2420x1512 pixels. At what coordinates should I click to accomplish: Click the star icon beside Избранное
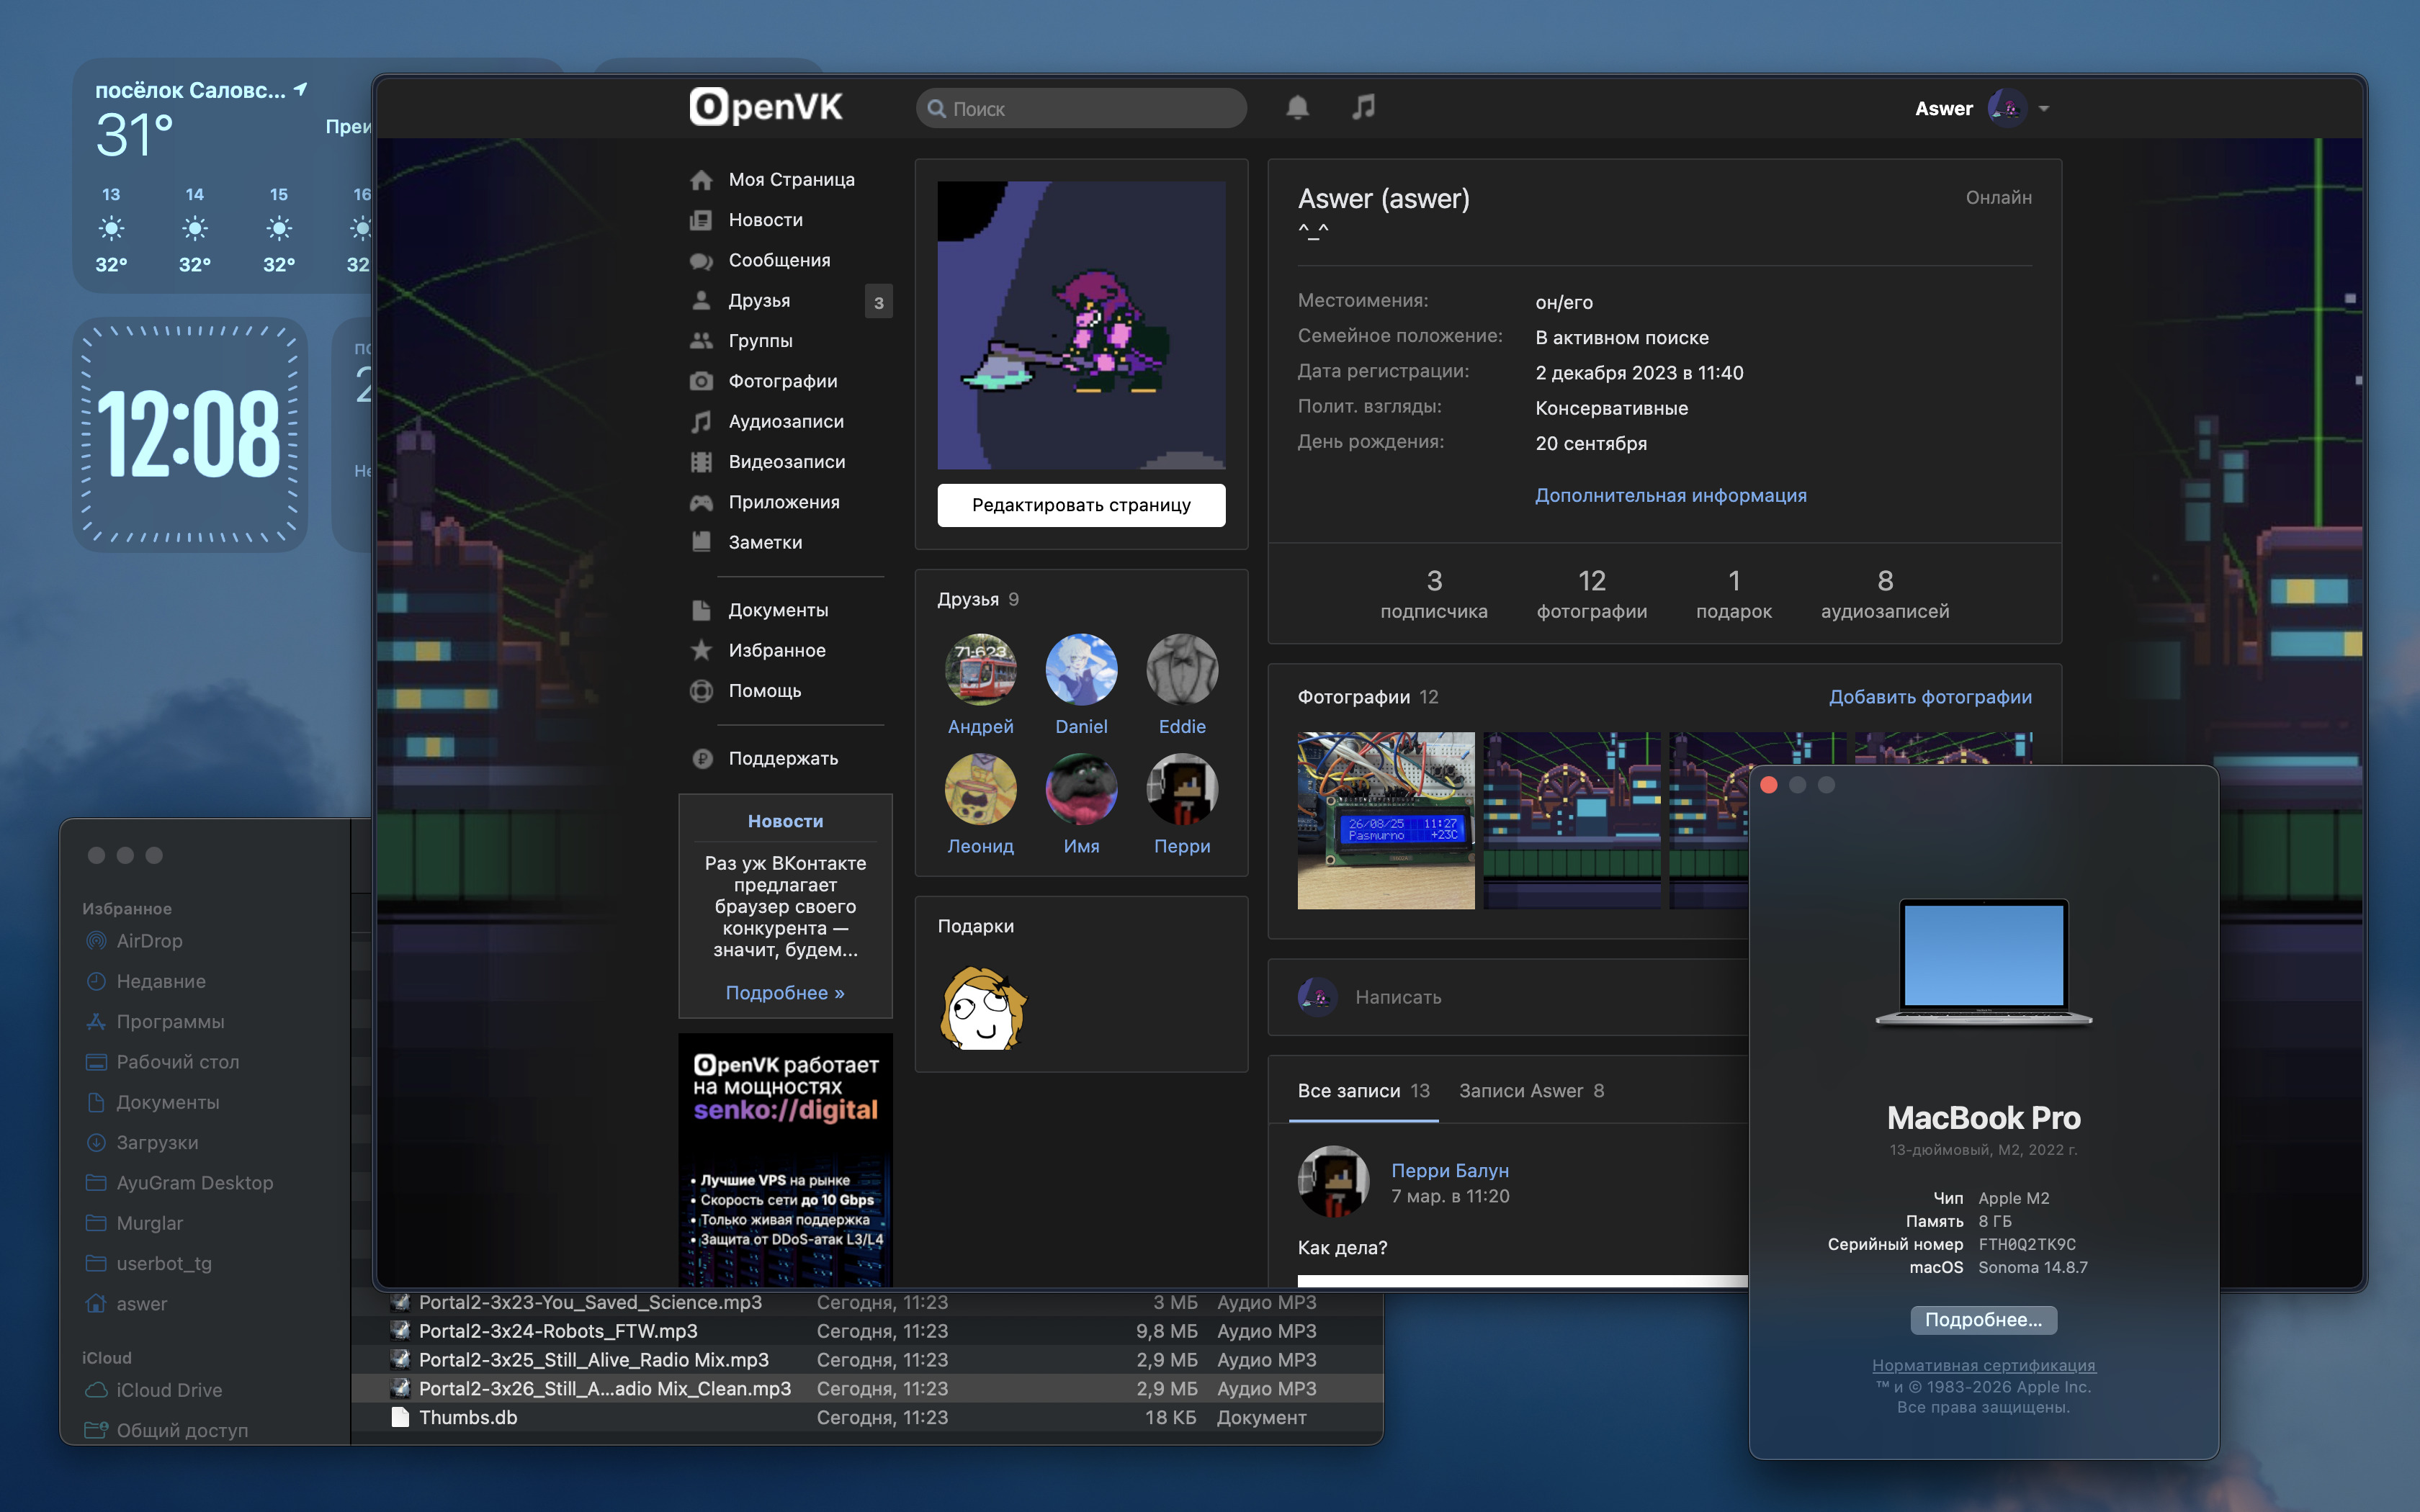coord(701,650)
